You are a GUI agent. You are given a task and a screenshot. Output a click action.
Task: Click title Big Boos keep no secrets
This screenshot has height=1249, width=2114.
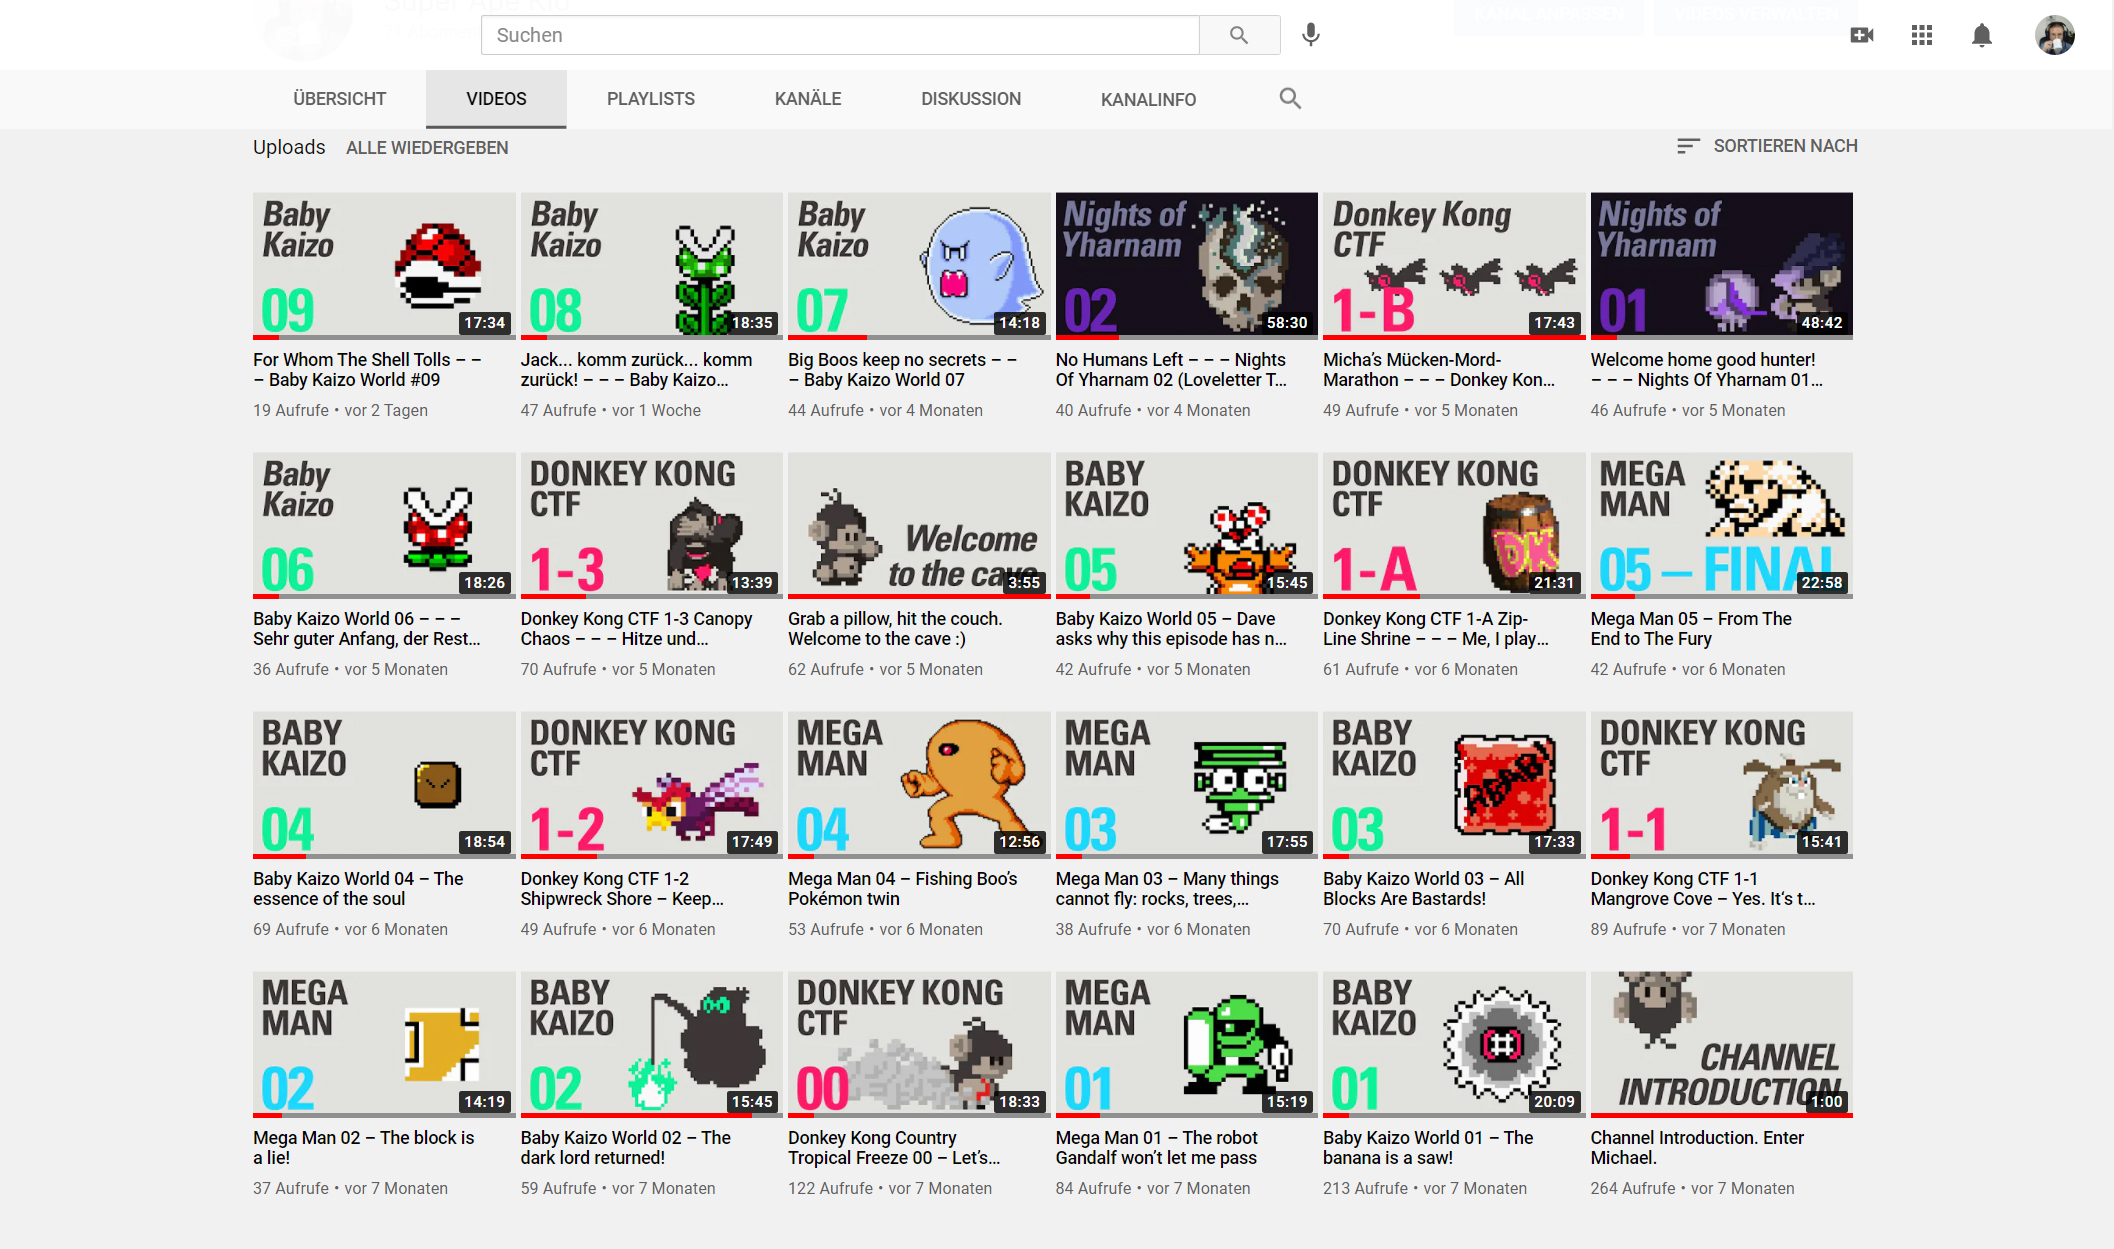902,369
